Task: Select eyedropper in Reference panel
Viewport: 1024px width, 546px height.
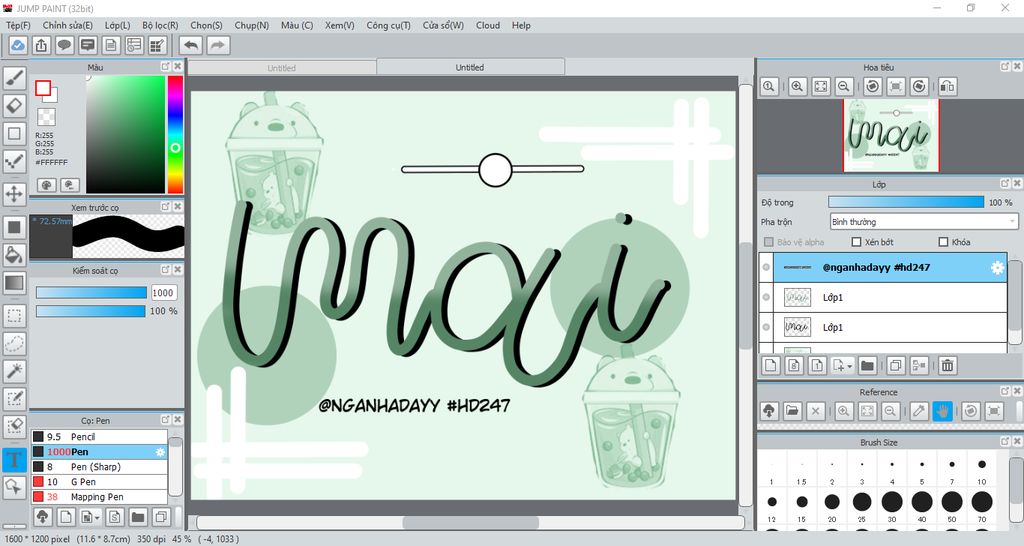Action: (x=919, y=411)
